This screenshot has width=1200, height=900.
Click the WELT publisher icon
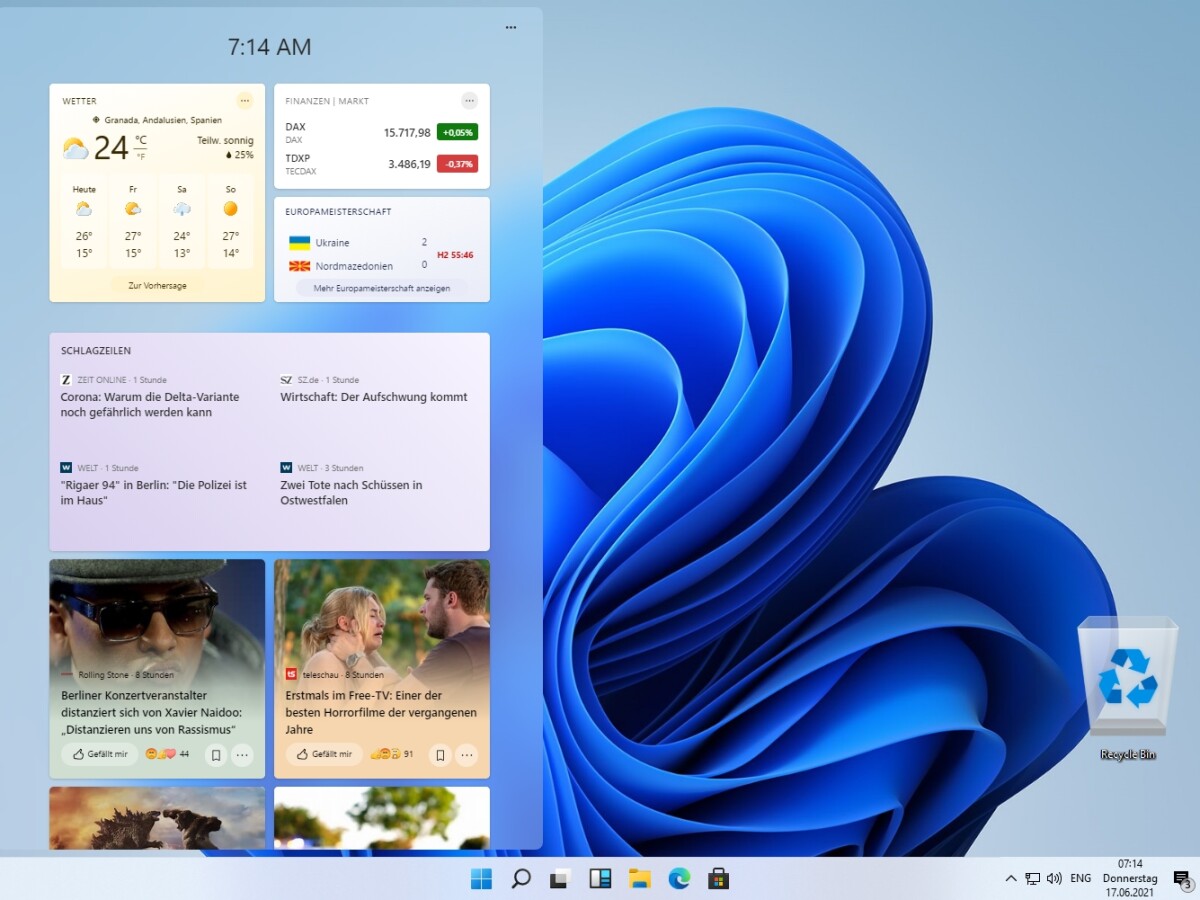point(64,468)
